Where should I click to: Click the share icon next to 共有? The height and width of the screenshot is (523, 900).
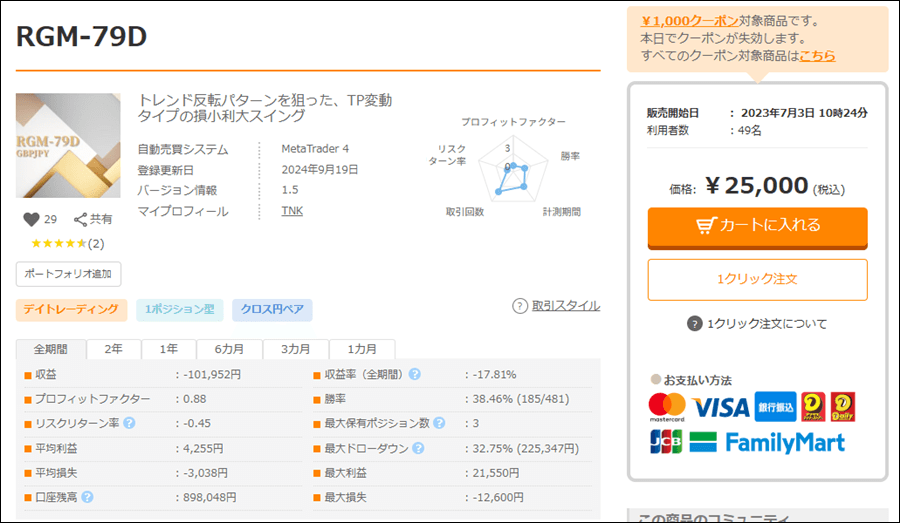(80, 219)
